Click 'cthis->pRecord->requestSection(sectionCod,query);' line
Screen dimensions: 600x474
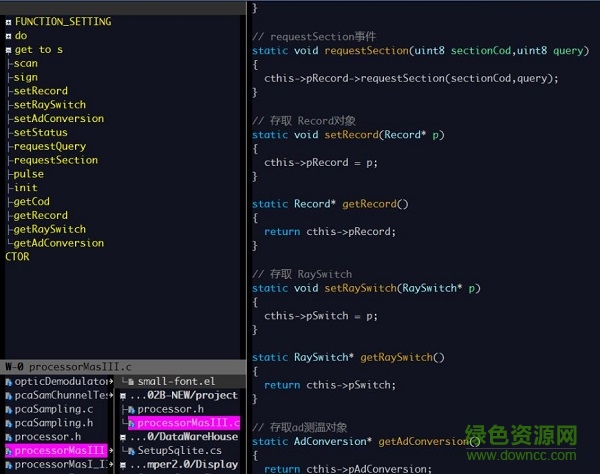[411, 78]
